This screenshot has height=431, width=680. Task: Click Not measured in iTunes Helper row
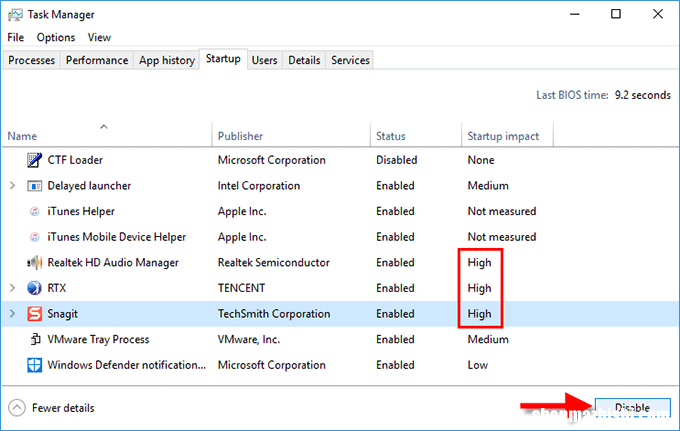coord(502,211)
